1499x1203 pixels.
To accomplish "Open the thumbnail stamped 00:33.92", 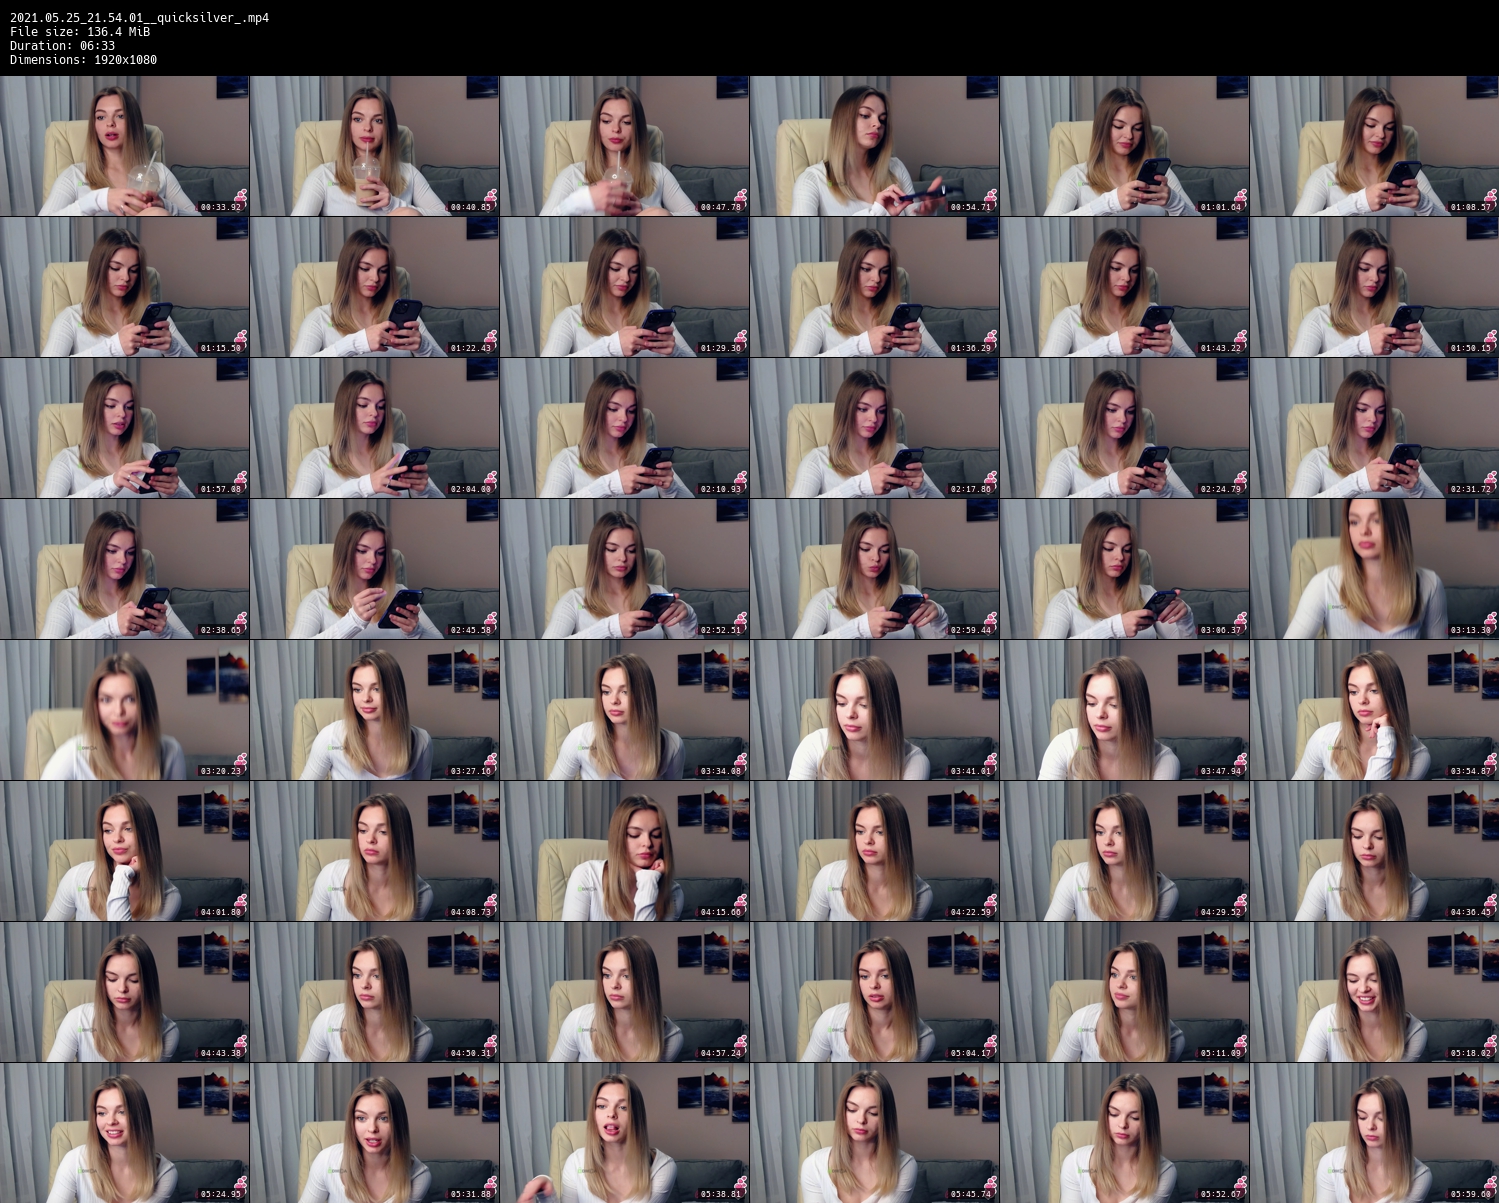I will tap(124, 146).
